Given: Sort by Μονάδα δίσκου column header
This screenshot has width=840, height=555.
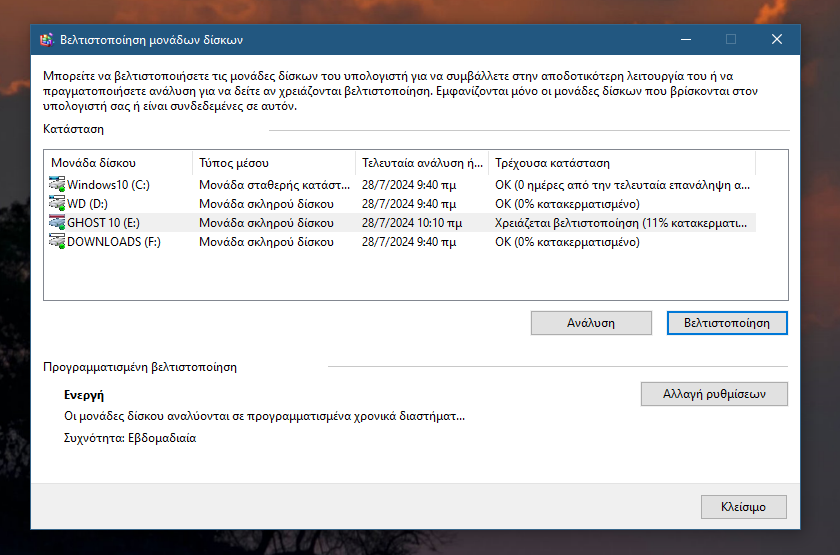Looking at the screenshot, I should tap(118, 163).
